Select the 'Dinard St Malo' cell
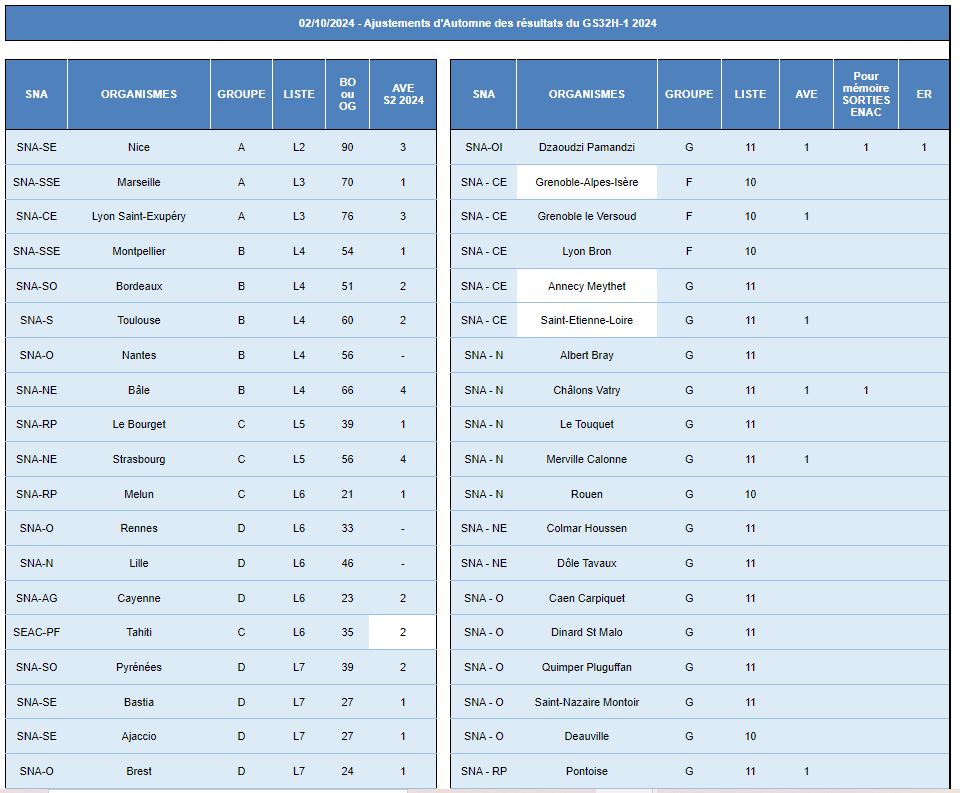Viewport: 960px width, 793px height. 587,633
